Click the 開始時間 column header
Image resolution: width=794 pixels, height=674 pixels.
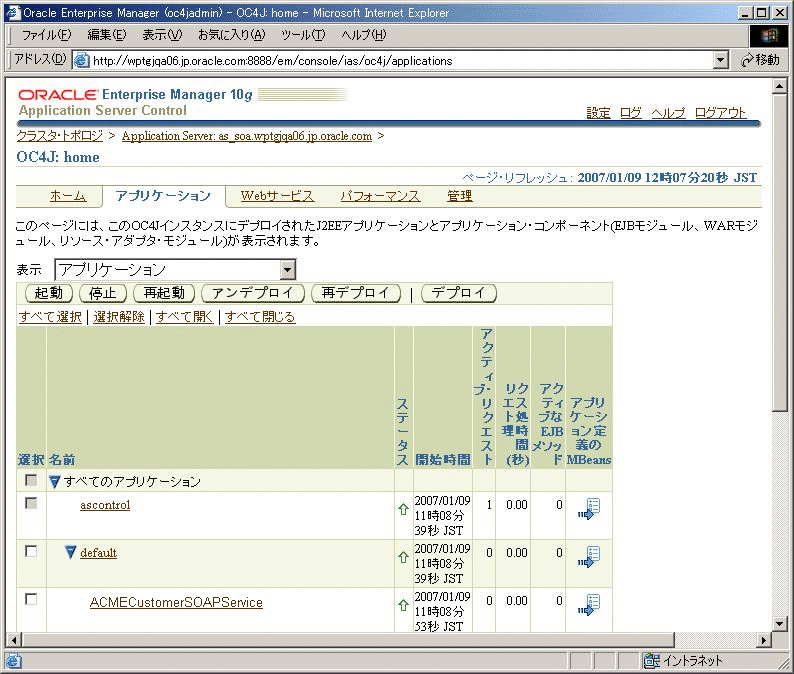(443, 460)
